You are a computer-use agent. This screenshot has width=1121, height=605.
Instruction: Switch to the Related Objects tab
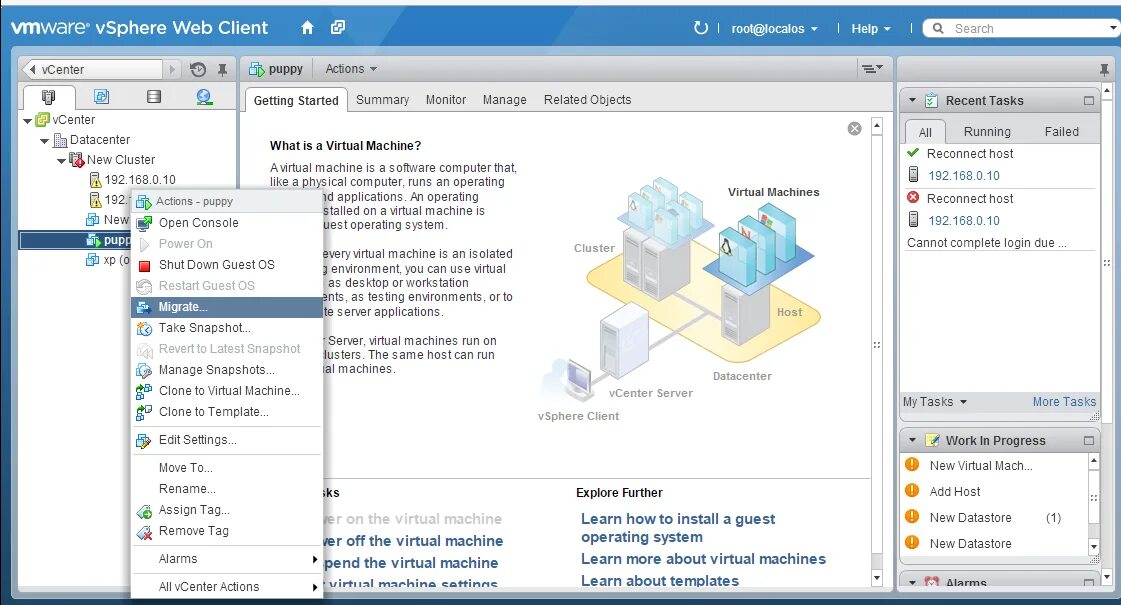pos(588,100)
